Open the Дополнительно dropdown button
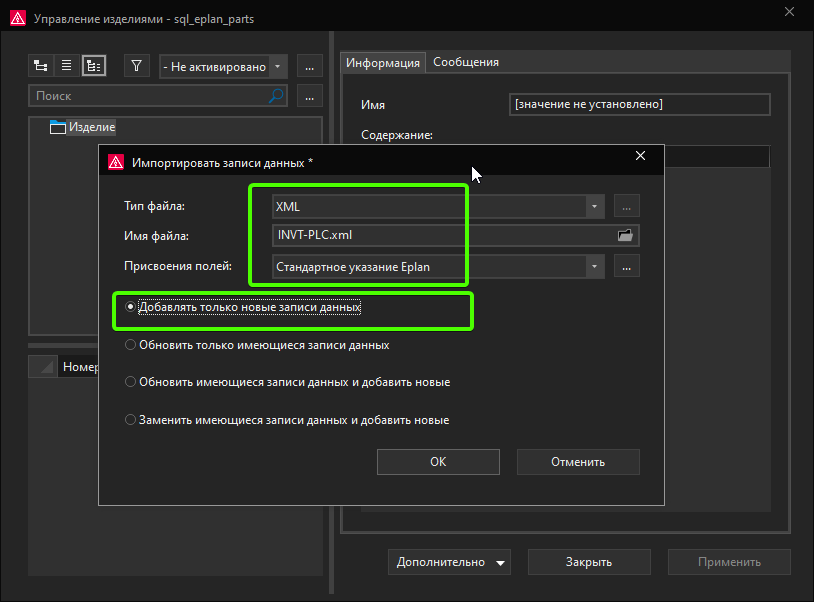The height and width of the screenshot is (602, 814). click(449, 562)
